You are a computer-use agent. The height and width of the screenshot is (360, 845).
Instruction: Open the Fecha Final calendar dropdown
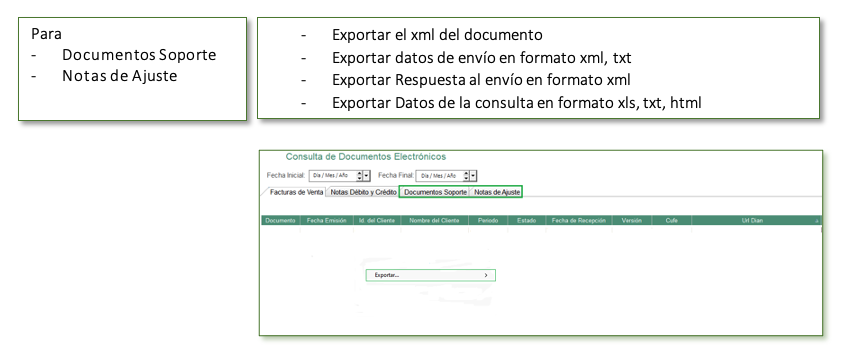(x=474, y=176)
